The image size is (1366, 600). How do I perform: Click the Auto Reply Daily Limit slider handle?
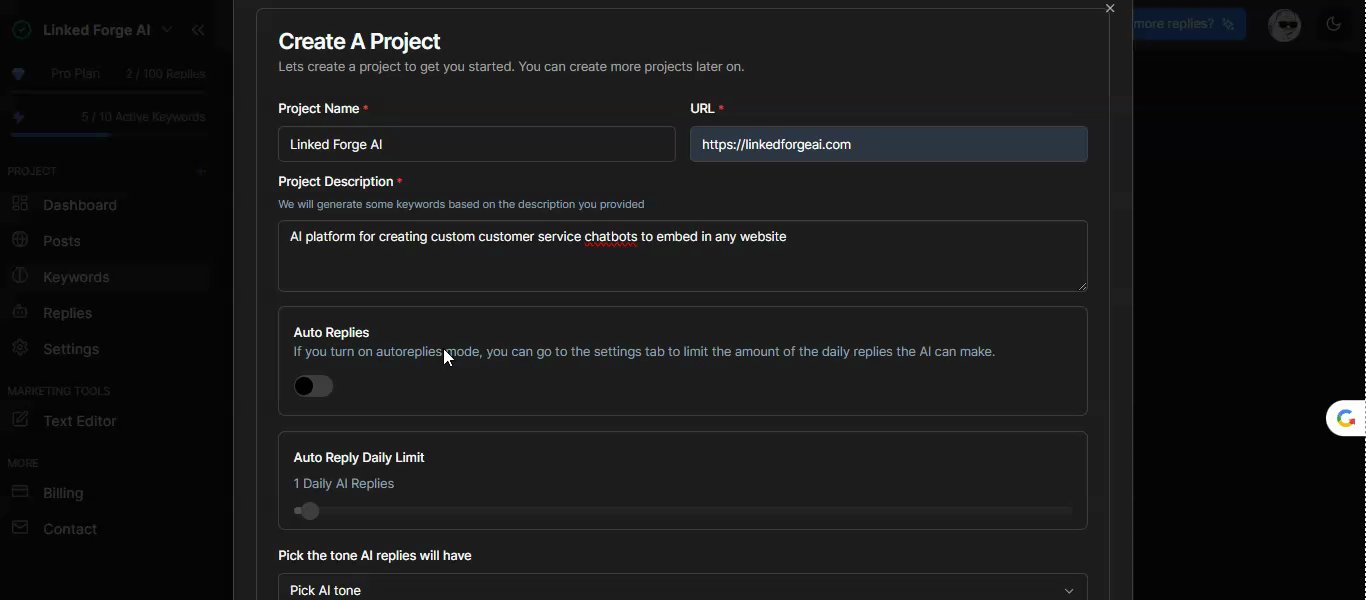[x=310, y=511]
